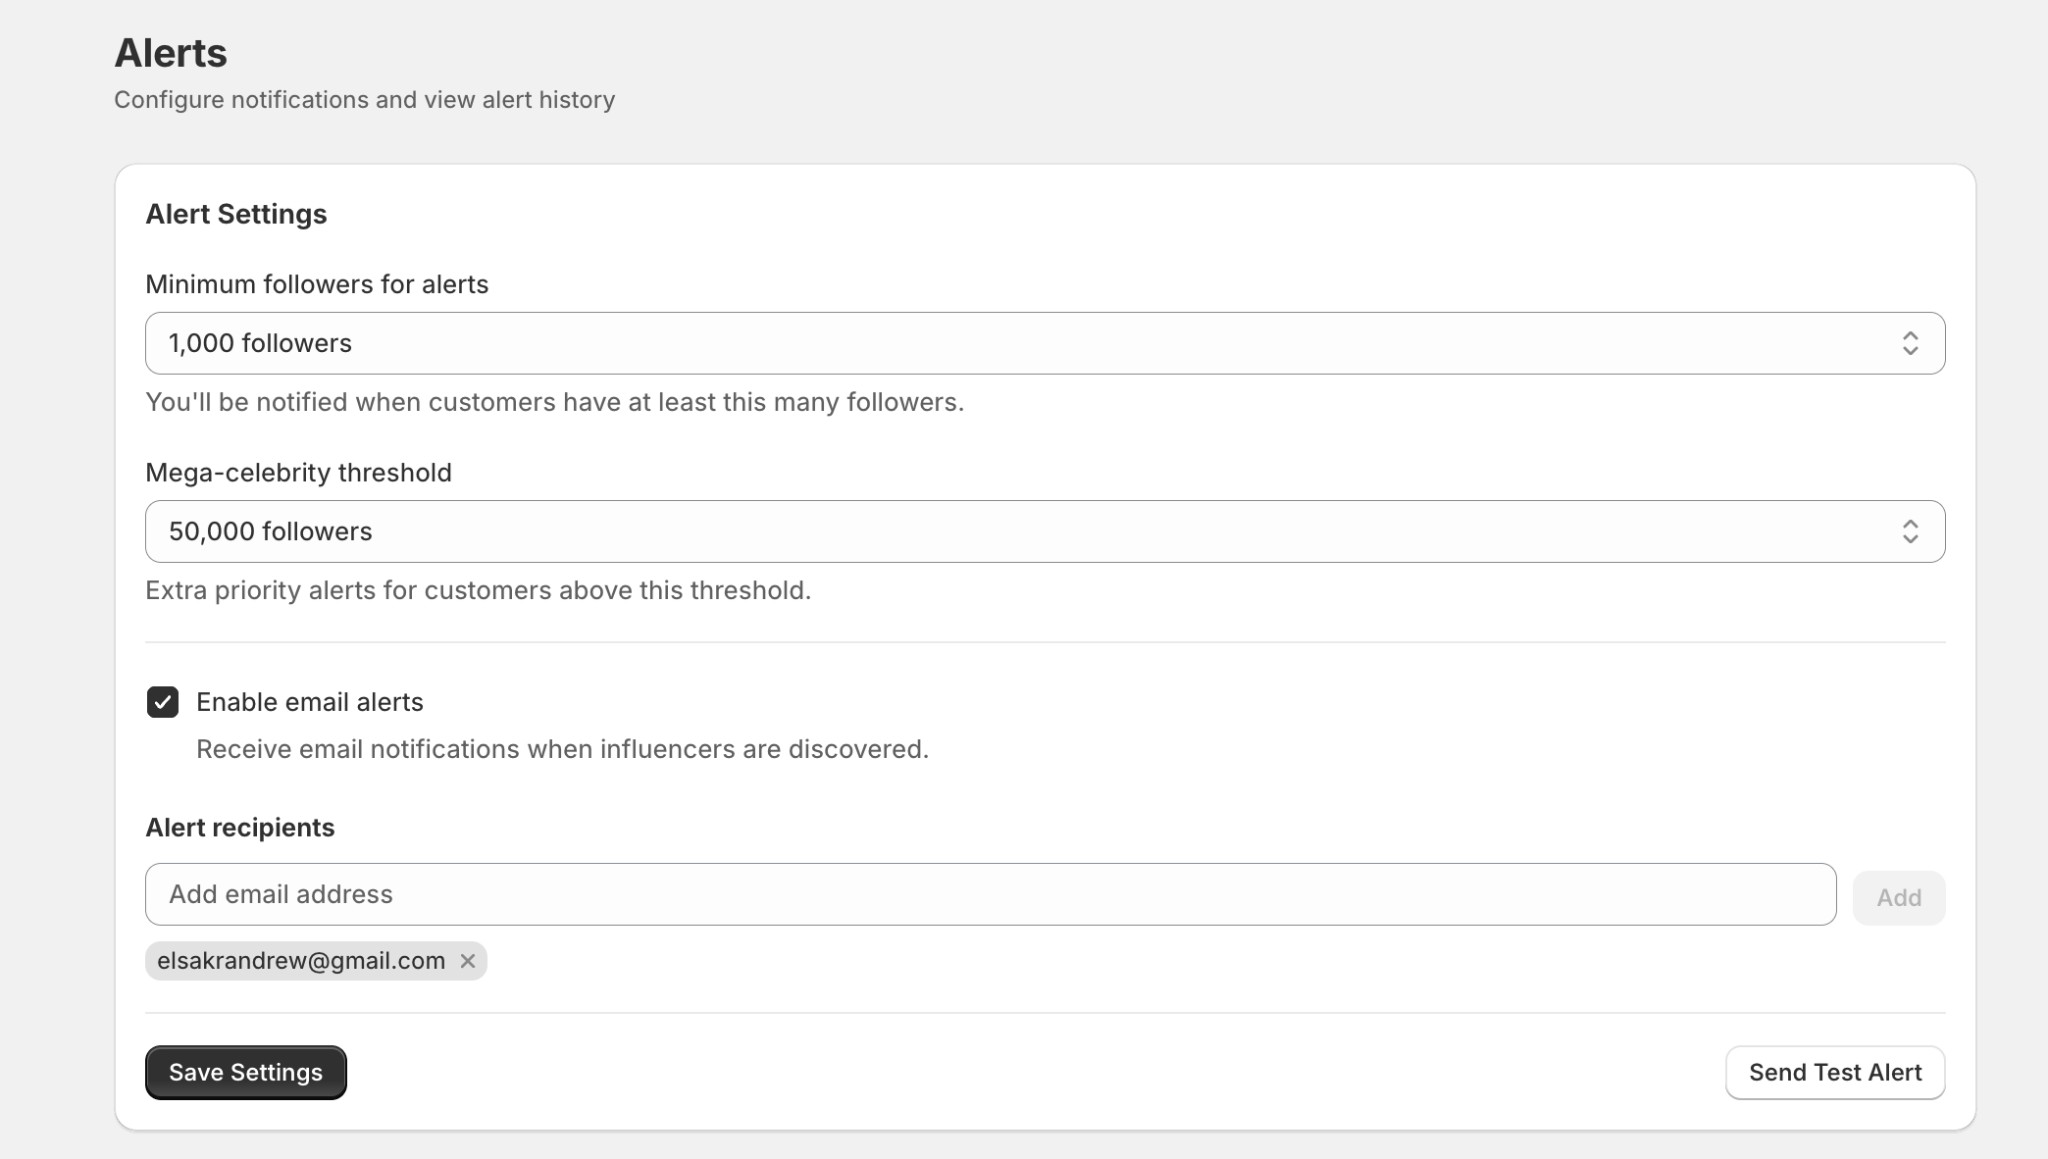Click the Alert recipients label

240,827
